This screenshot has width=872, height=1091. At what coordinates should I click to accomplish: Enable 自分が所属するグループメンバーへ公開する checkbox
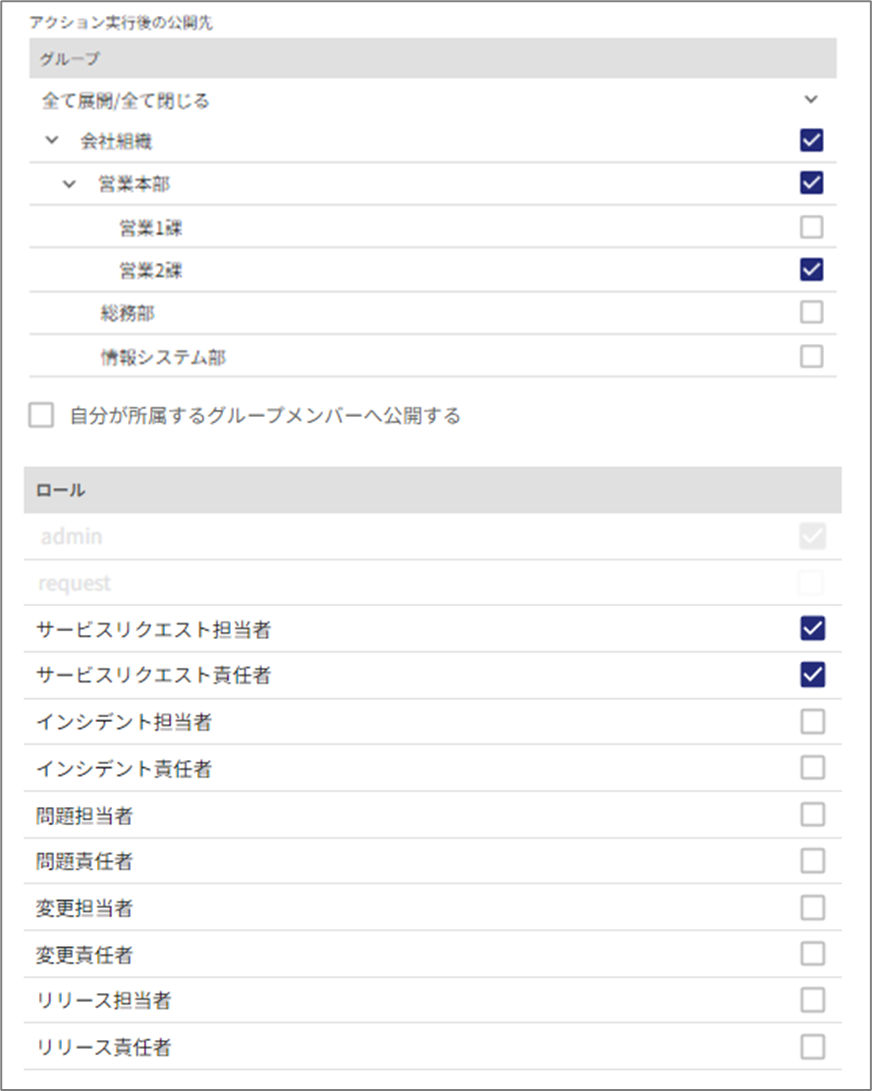(x=41, y=416)
